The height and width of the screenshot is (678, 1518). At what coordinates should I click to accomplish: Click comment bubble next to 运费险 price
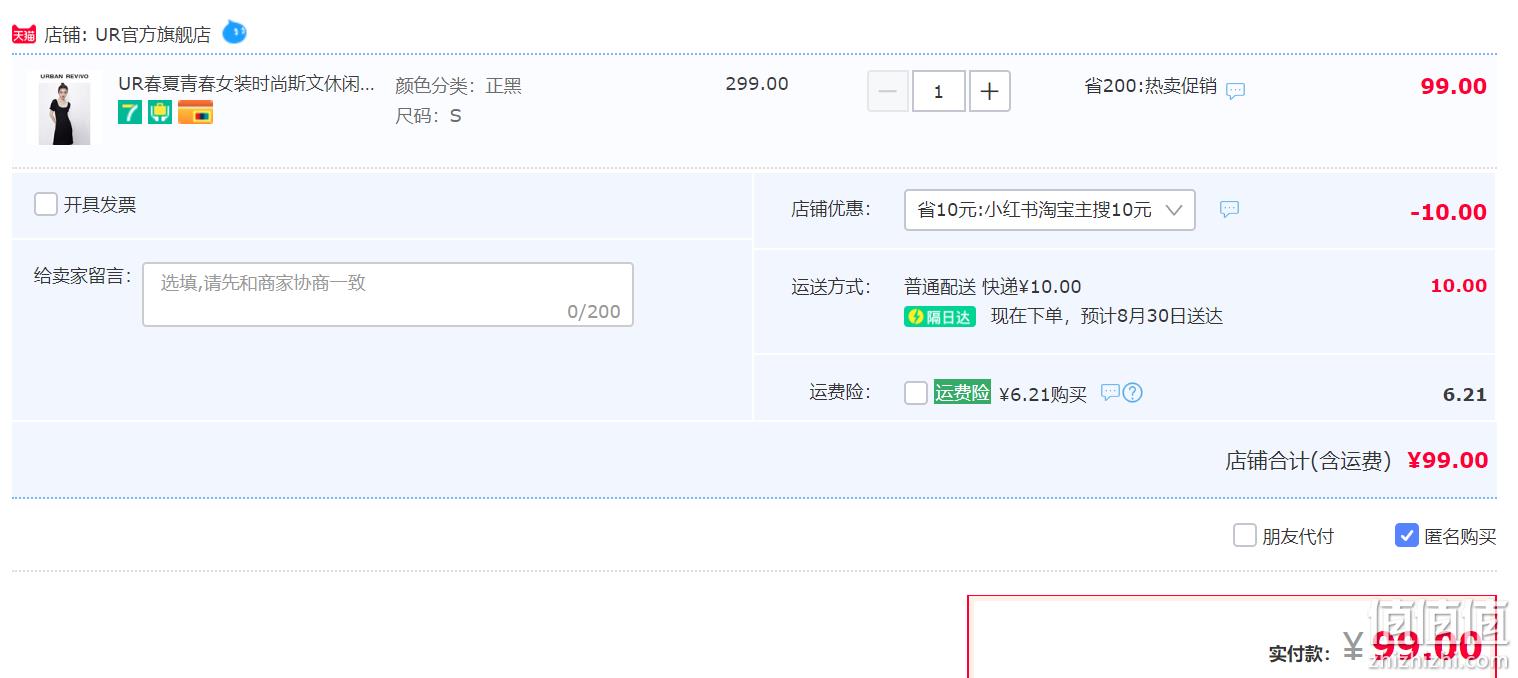click(x=1110, y=392)
